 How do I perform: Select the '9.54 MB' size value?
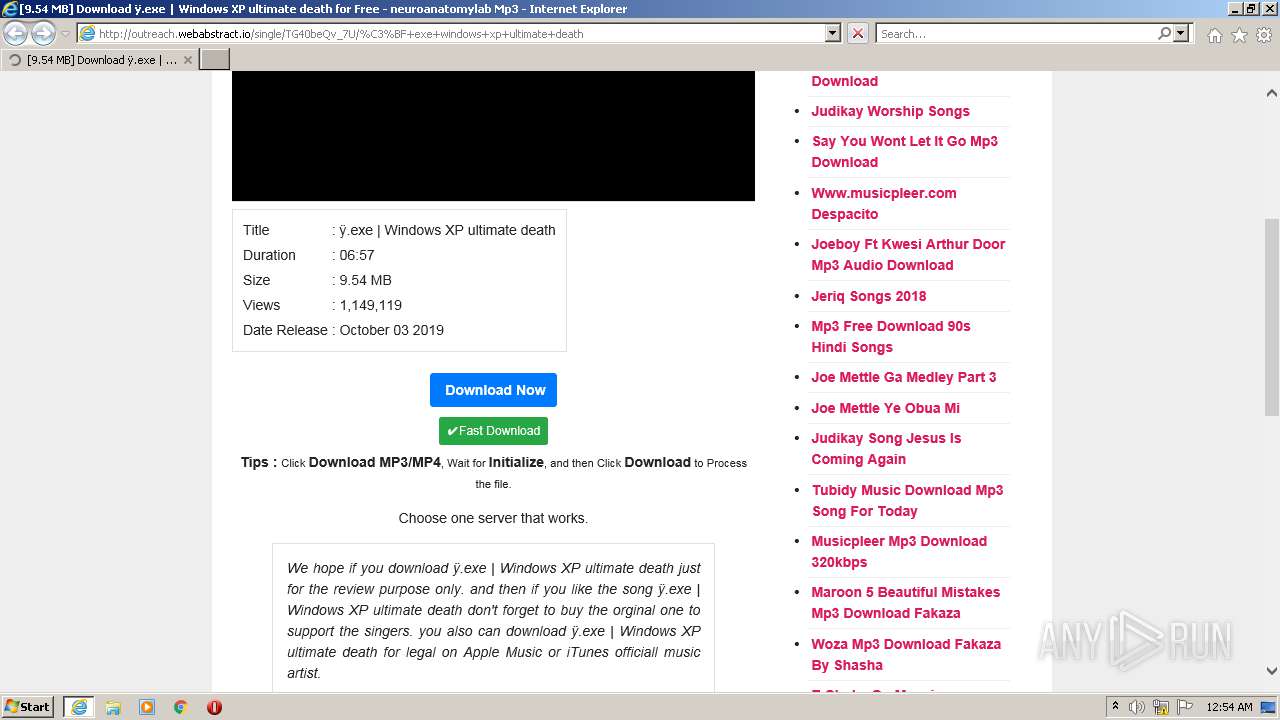[x=365, y=280]
